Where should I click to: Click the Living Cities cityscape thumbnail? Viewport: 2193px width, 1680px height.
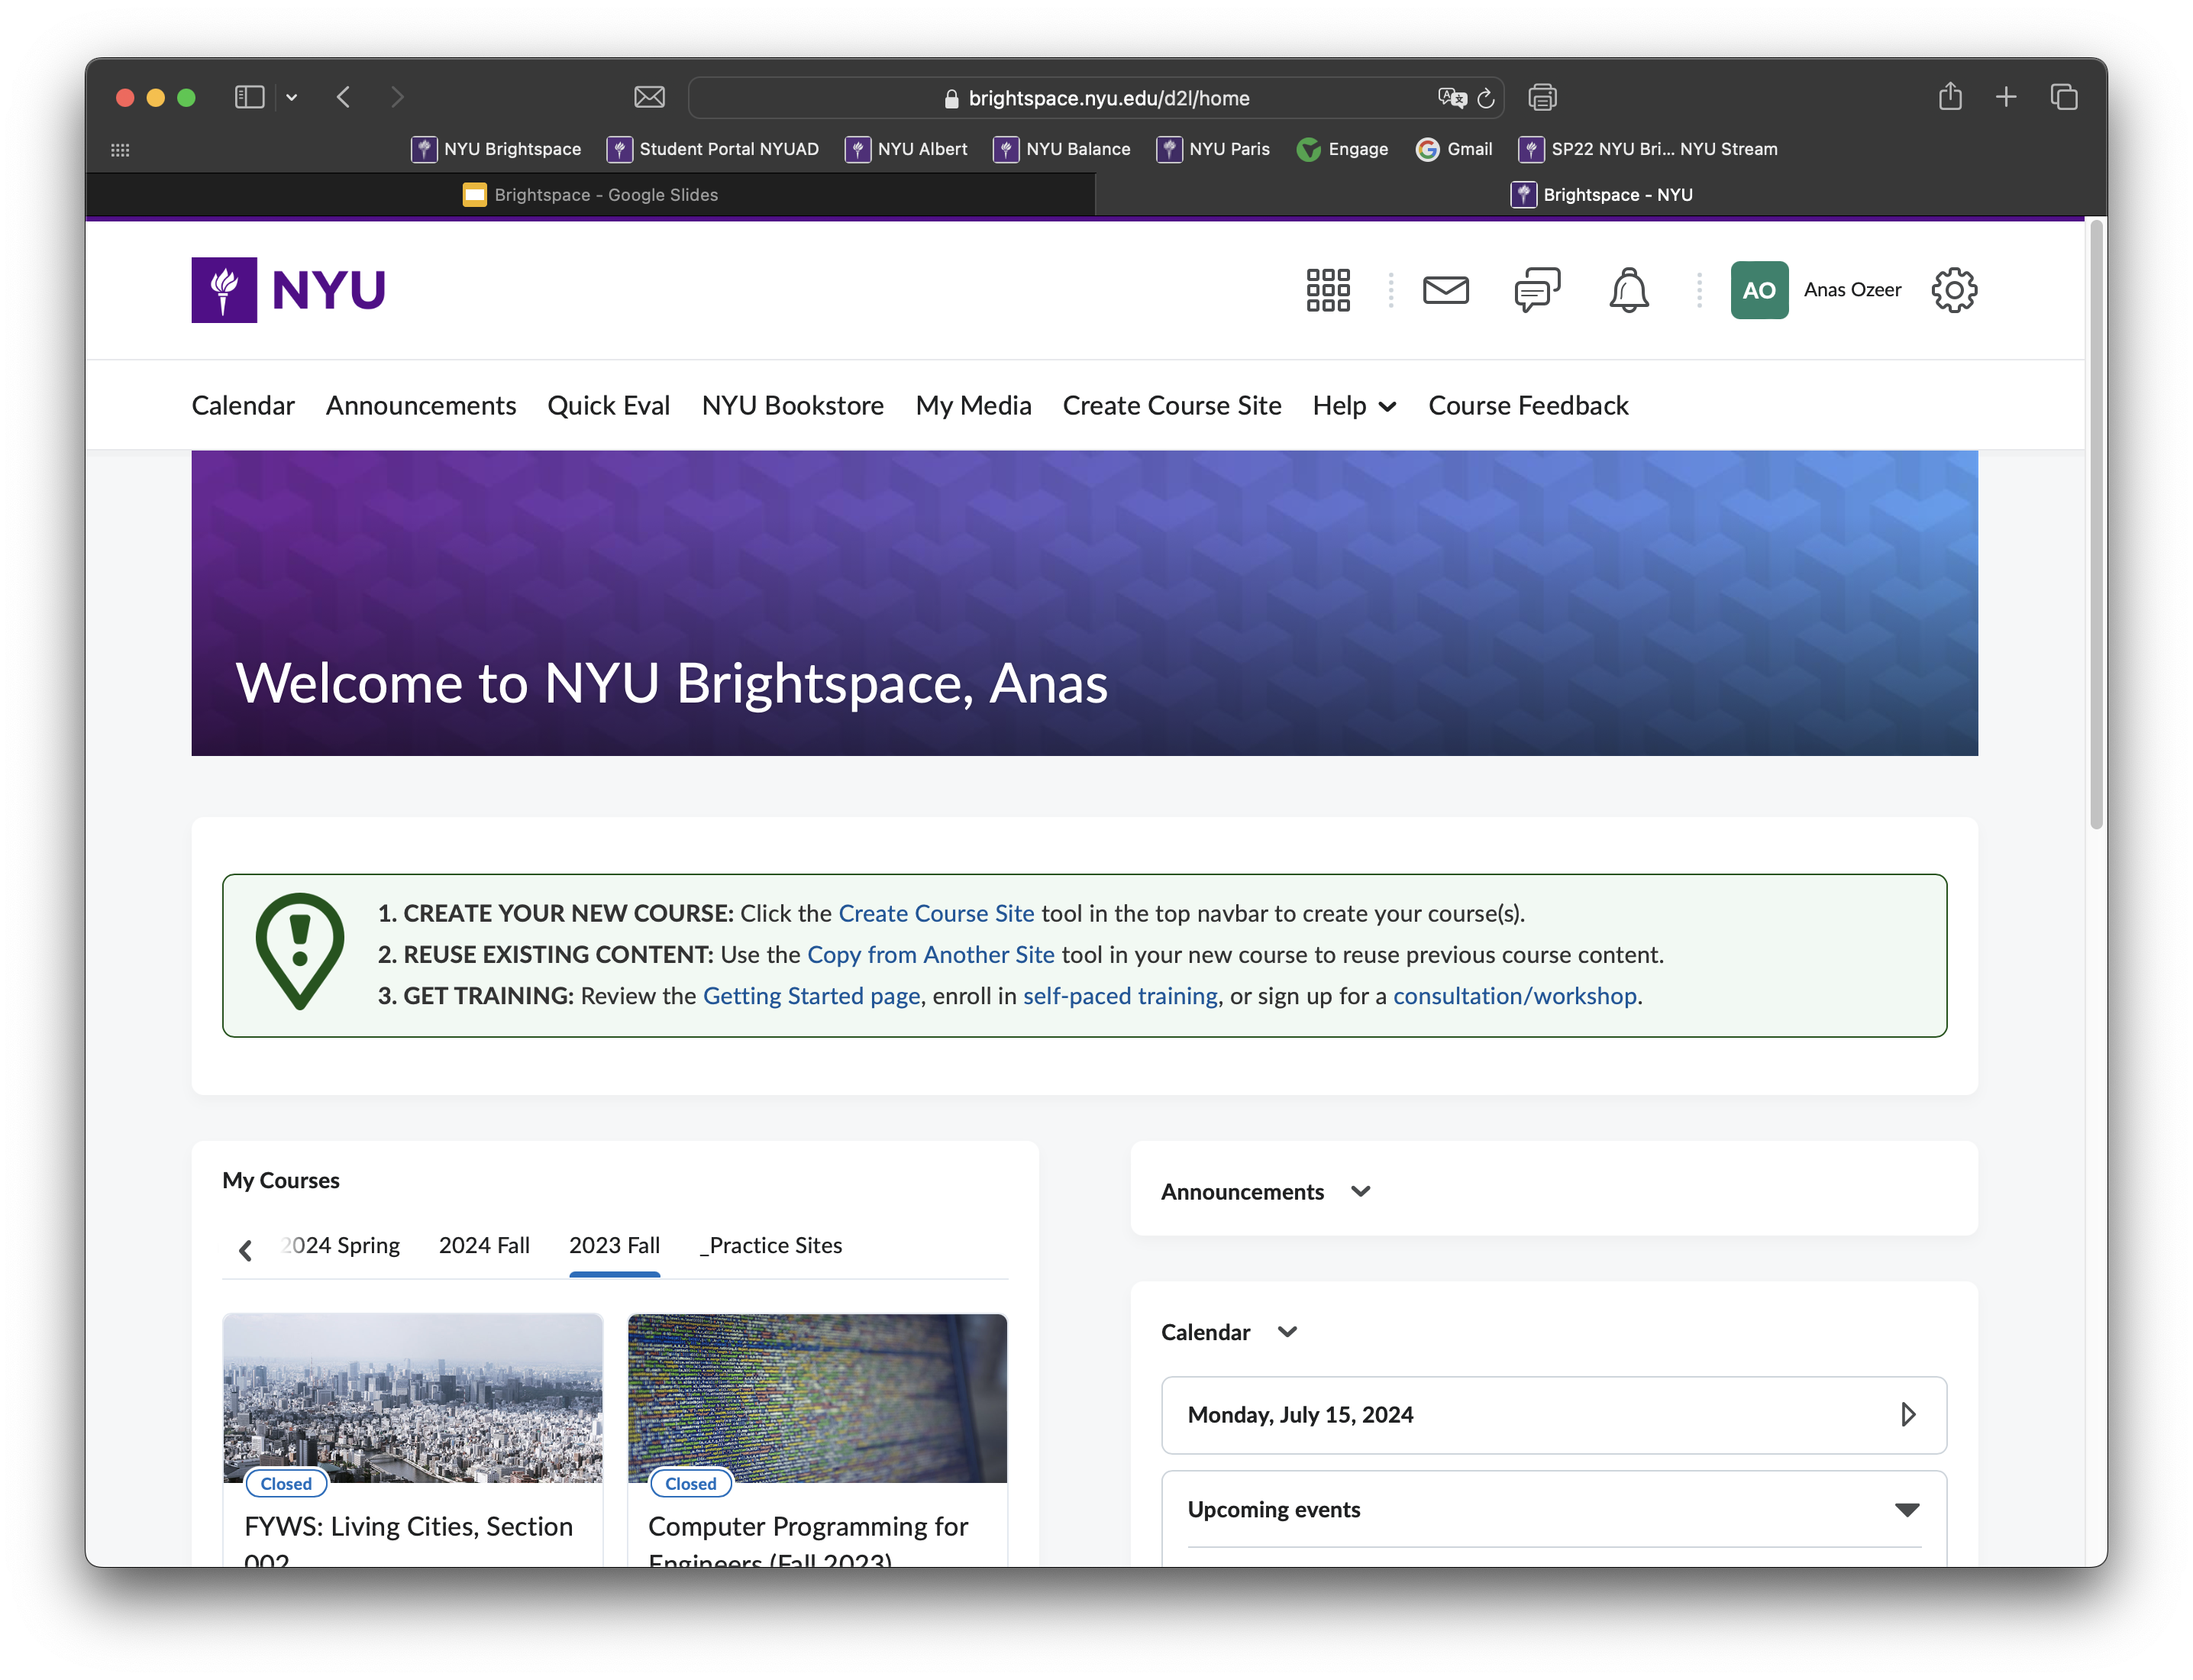[412, 1398]
